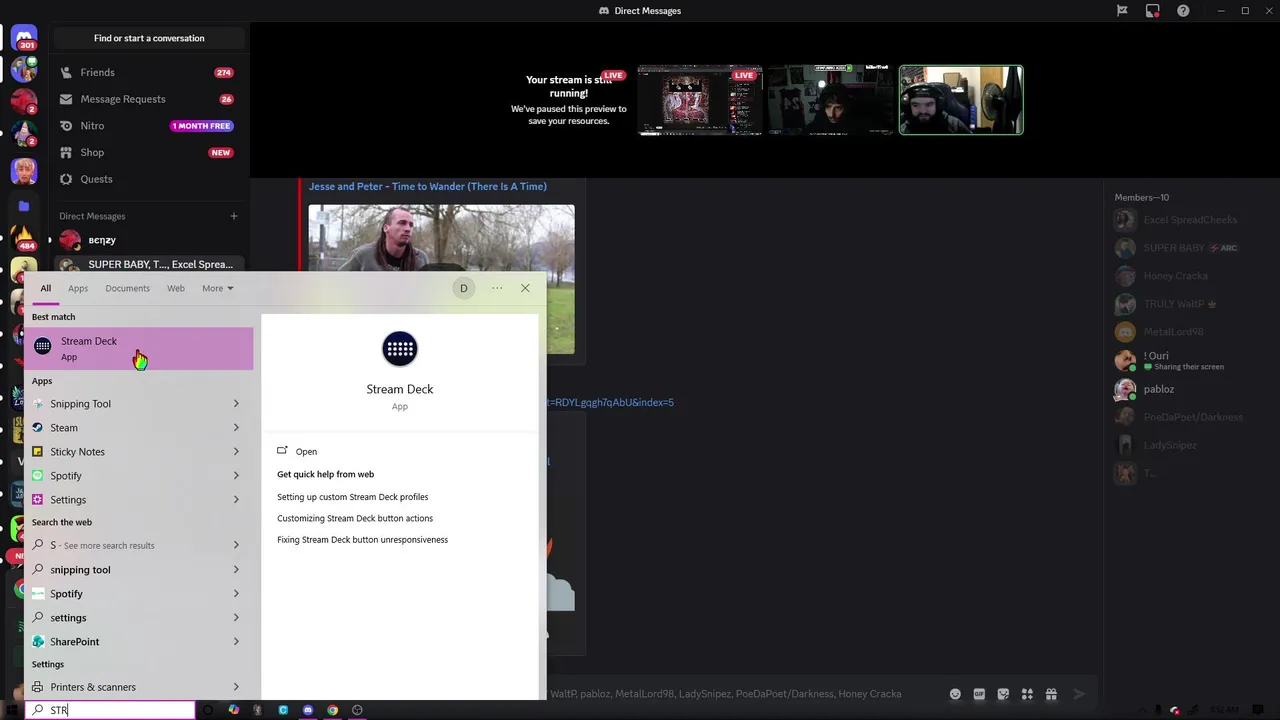
Task: Select the All search filter tab
Action: click(x=45, y=288)
